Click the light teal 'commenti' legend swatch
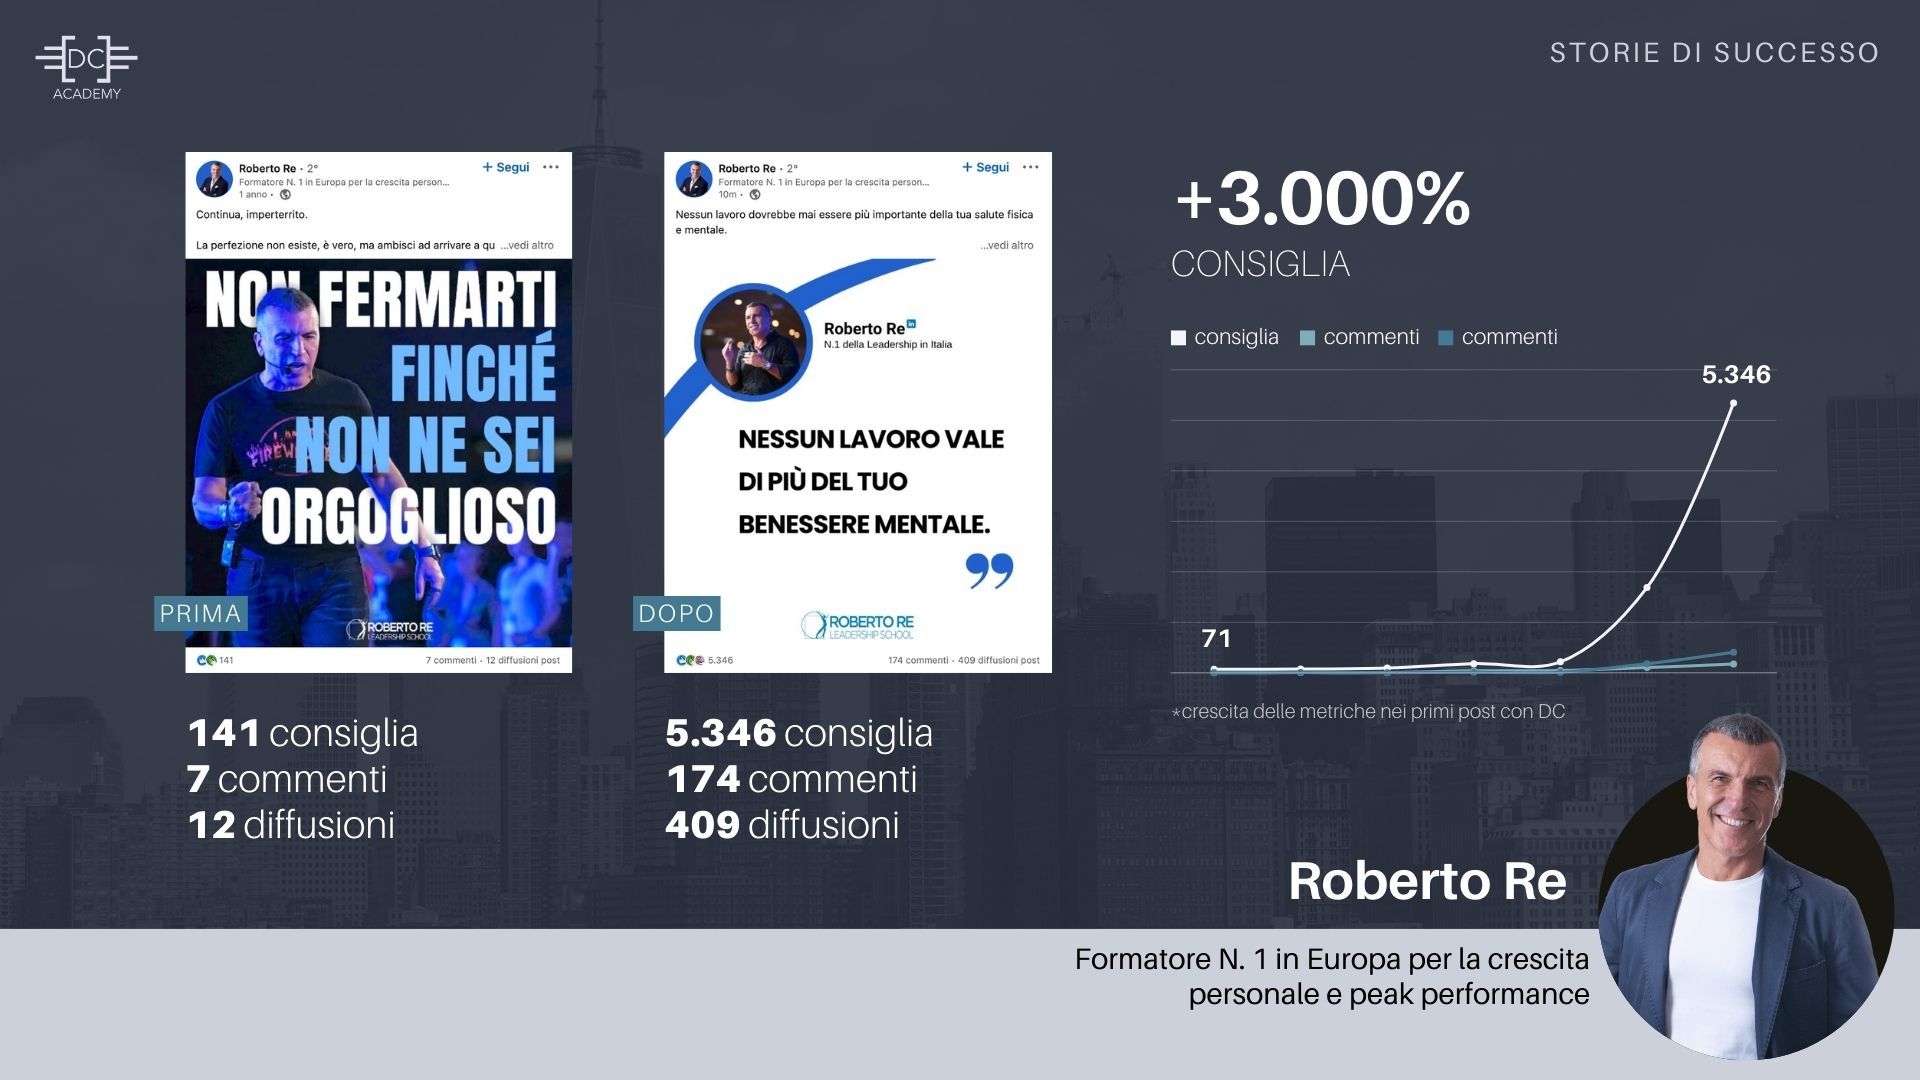Image resolution: width=1920 pixels, height=1080 pixels. (x=1307, y=338)
